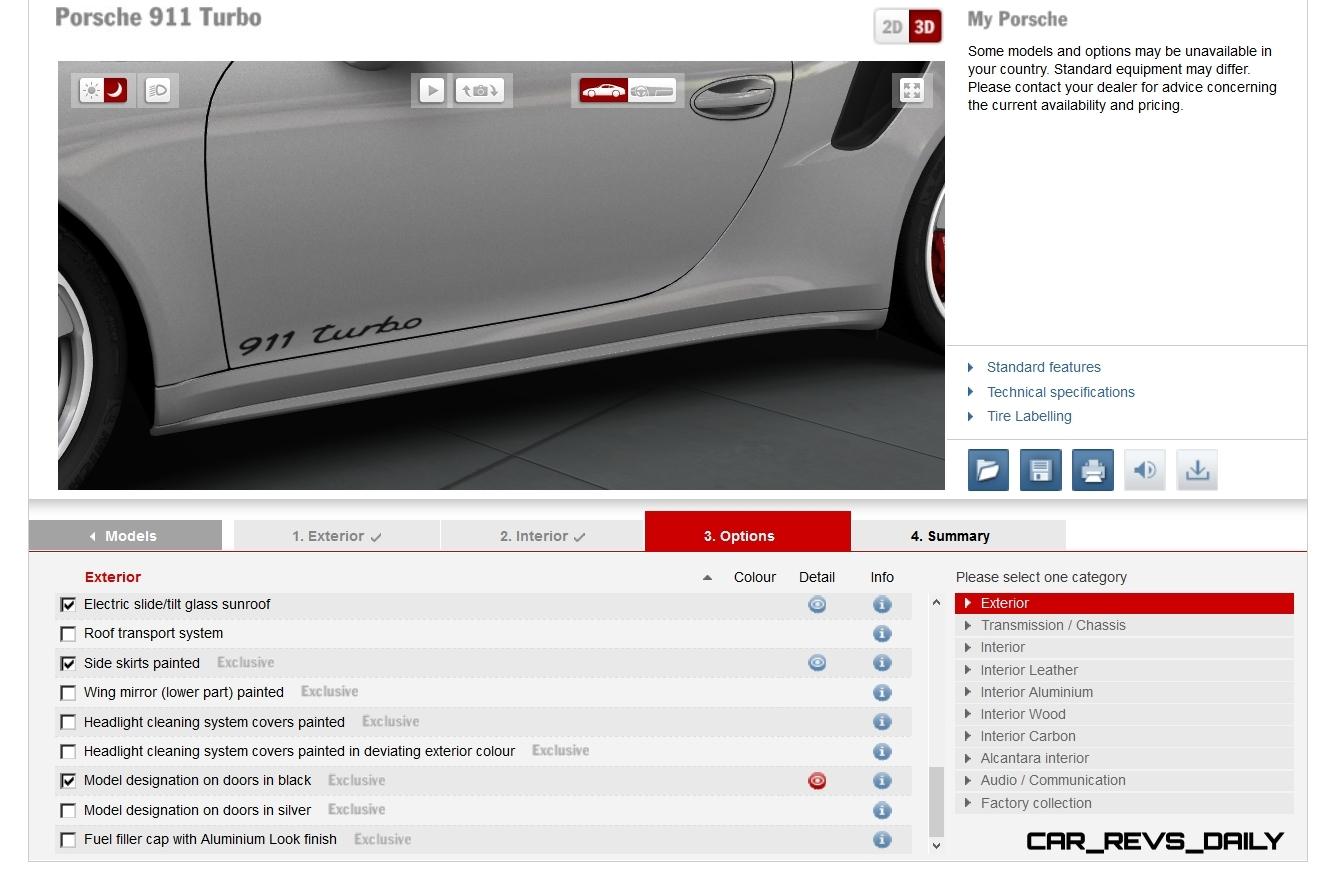Open the 4. Summary tab
Screen dimensions: 1329x882
(958, 536)
